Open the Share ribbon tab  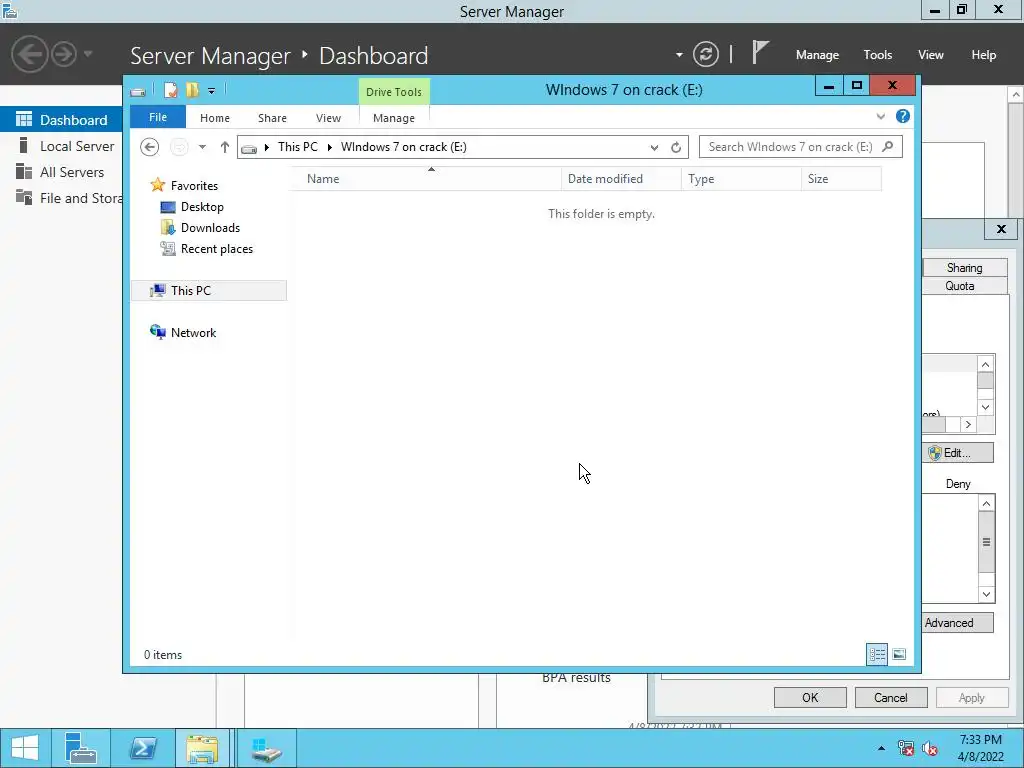272,118
